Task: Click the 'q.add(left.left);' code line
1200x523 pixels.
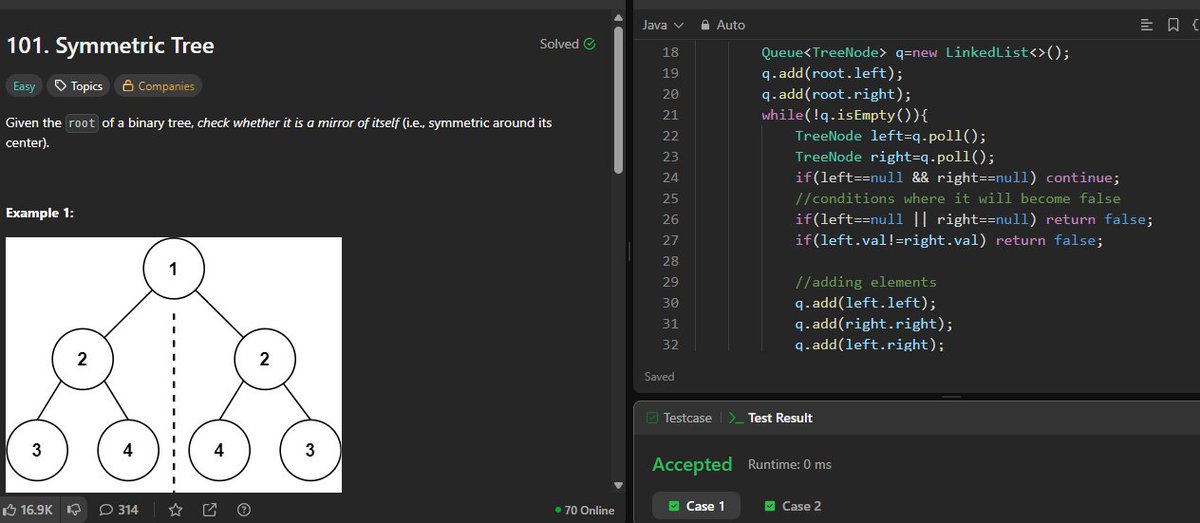Action: (x=866, y=303)
